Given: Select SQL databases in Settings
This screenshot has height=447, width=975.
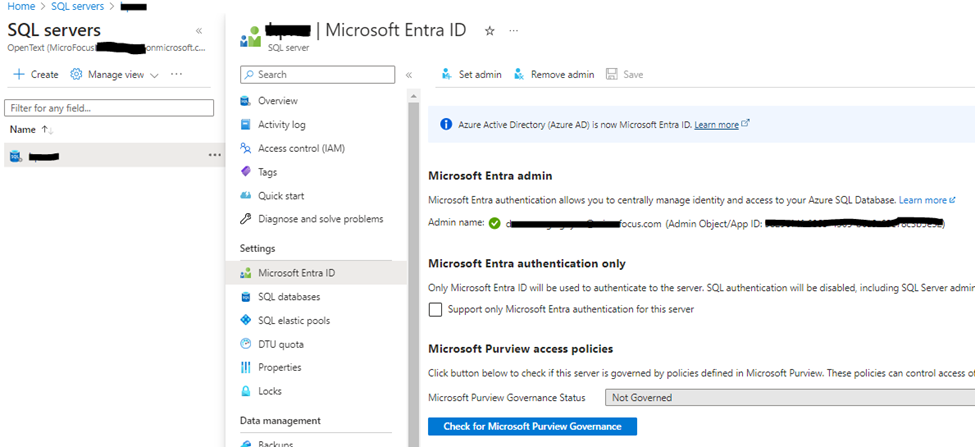Looking at the screenshot, I should click(x=288, y=297).
